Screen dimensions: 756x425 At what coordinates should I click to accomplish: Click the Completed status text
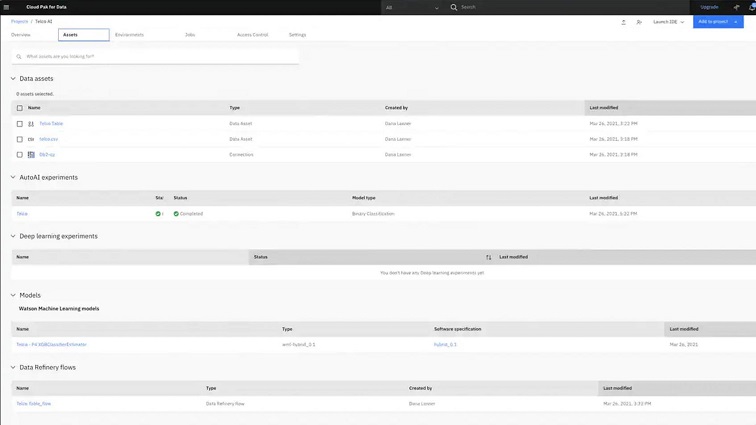[191, 214]
